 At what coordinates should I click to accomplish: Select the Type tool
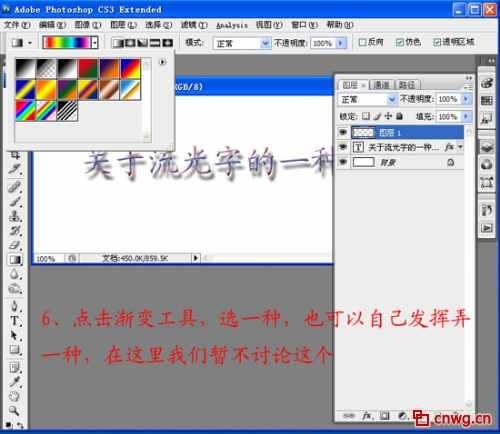[x=15, y=321]
